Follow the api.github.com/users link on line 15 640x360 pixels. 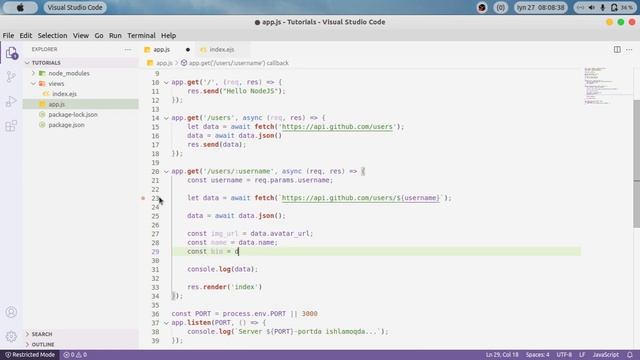(337, 127)
